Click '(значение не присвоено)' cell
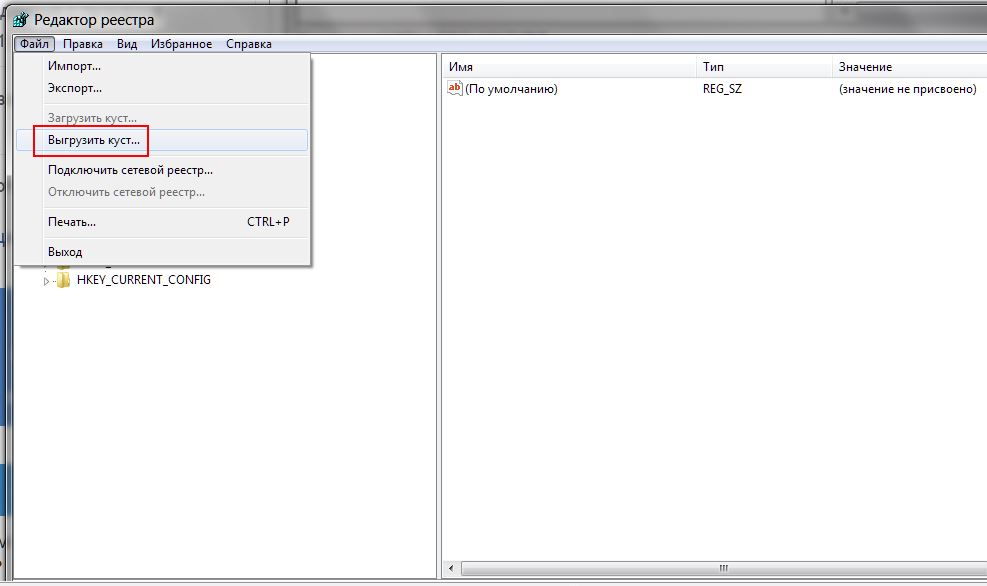Screen dimensions: 987x586 pos(907,89)
